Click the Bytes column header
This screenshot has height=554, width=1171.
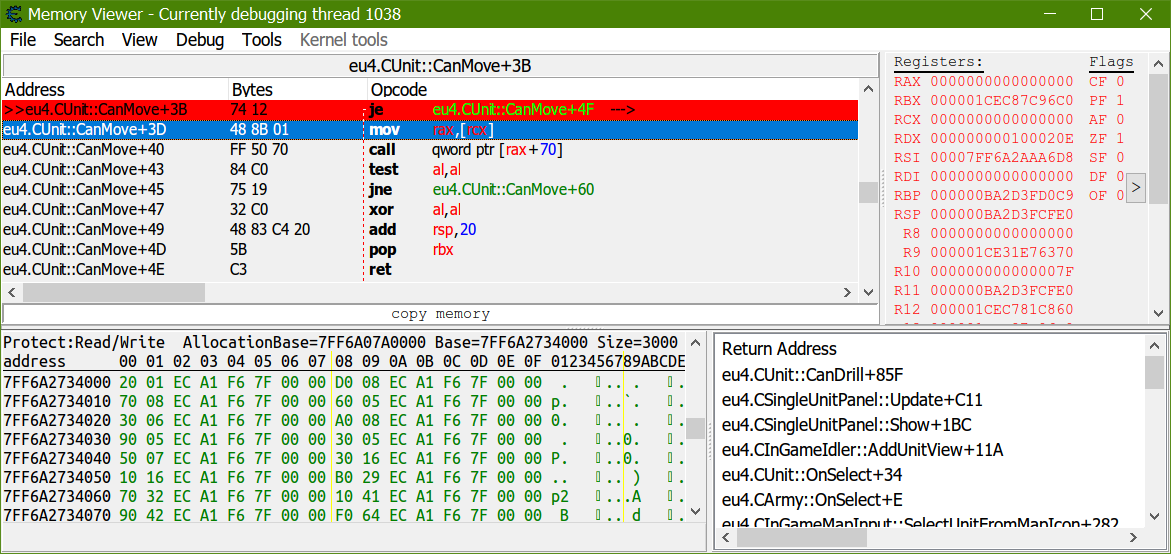[x=298, y=90]
